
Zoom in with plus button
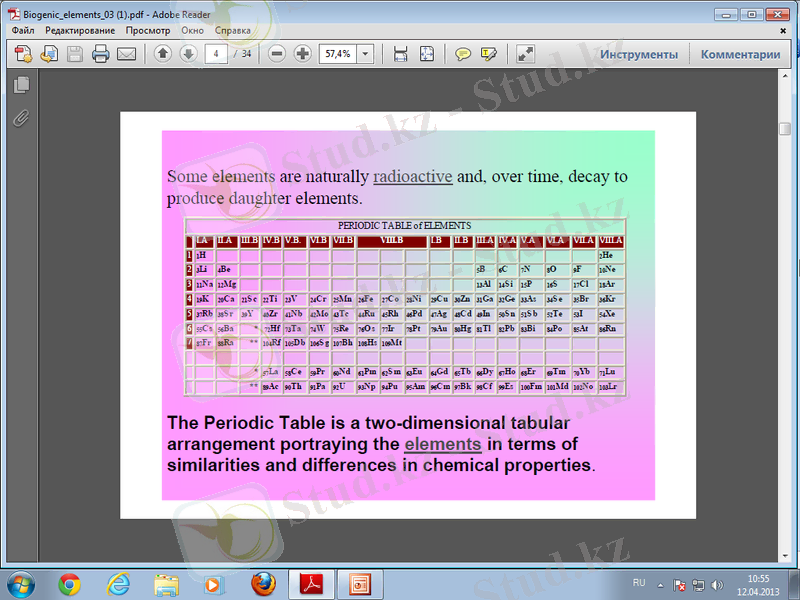(x=302, y=54)
